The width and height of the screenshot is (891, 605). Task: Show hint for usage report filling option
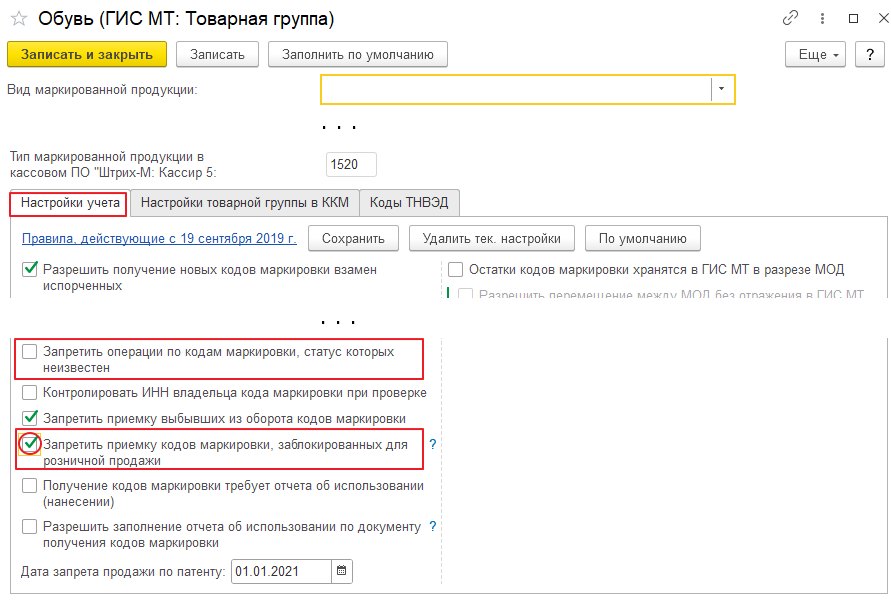pos(433,526)
